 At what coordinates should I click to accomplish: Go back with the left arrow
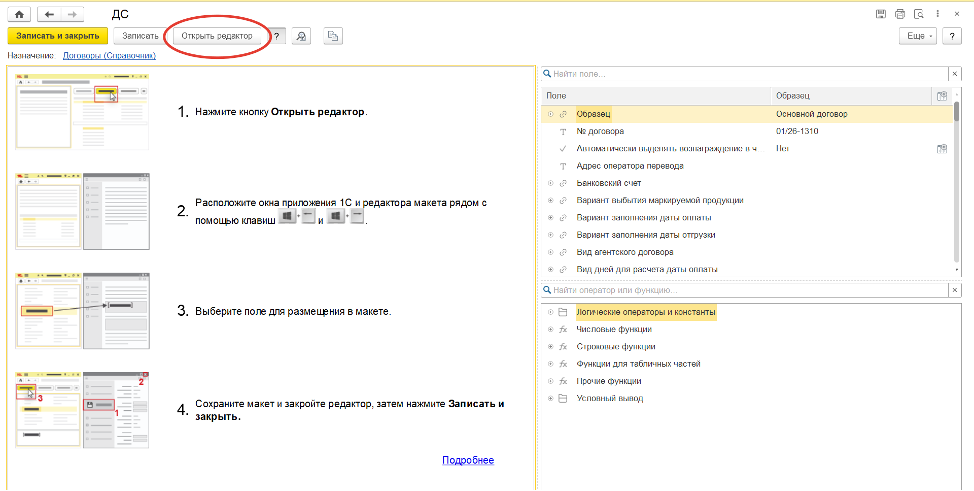click(50, 15)
